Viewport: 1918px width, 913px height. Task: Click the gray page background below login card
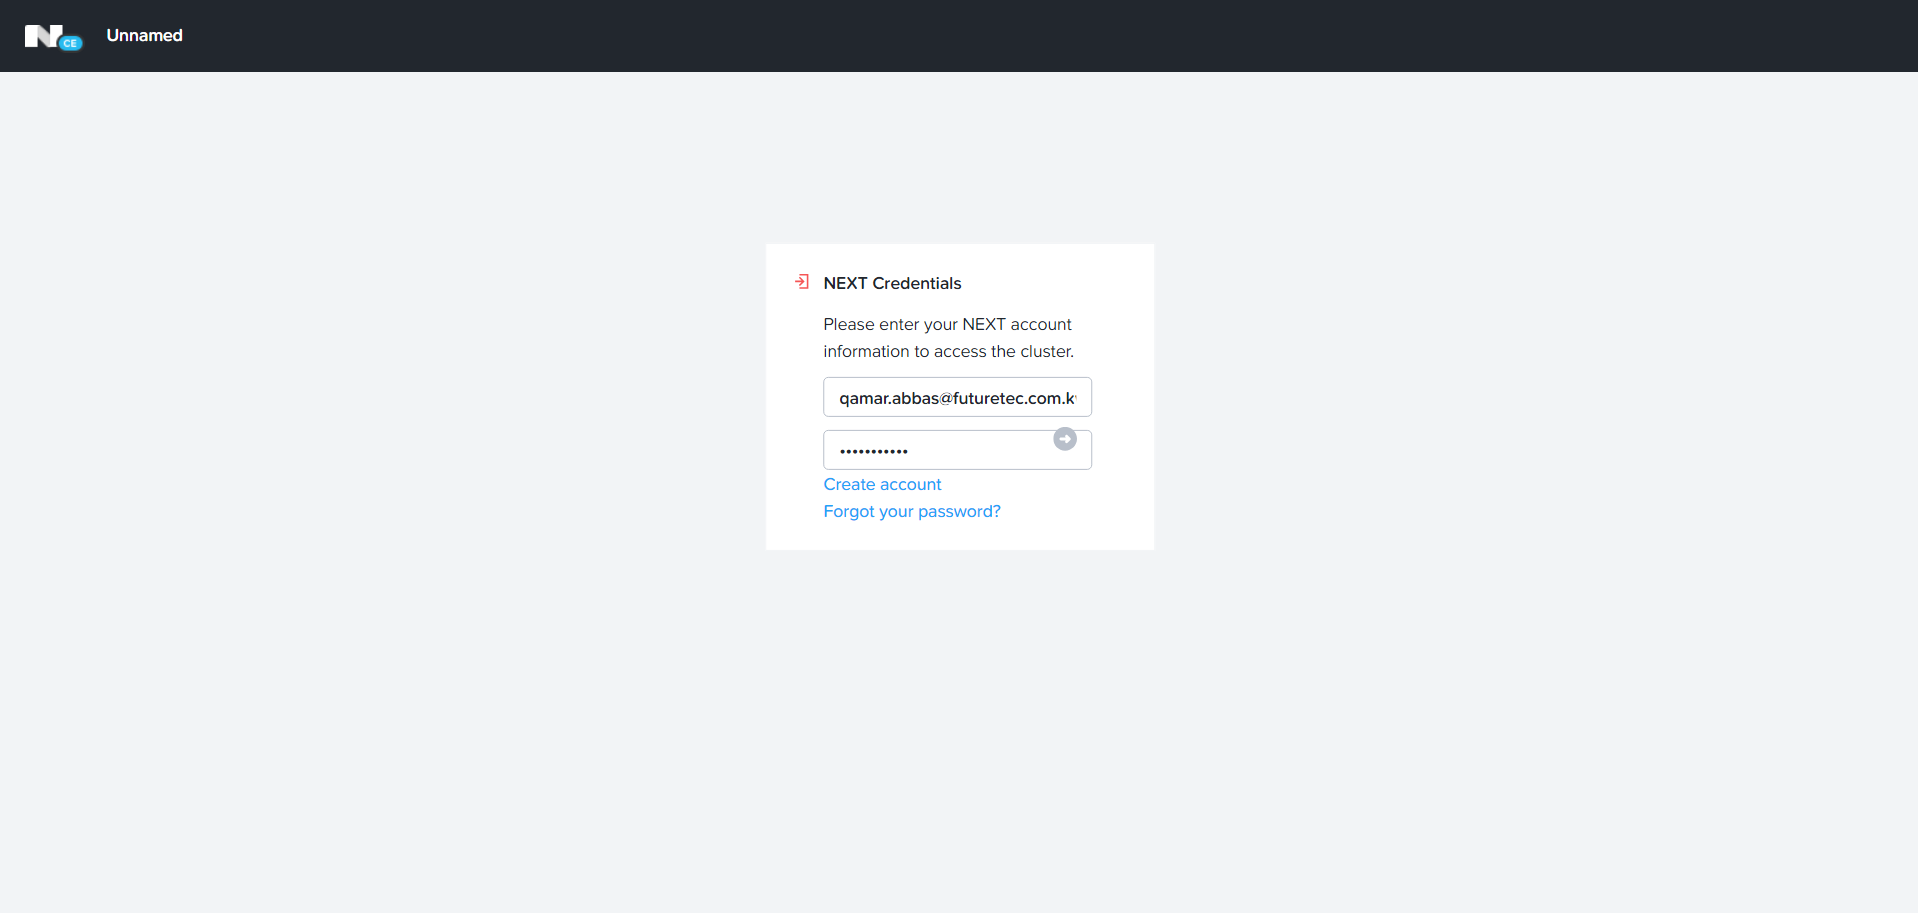(960, 720)
